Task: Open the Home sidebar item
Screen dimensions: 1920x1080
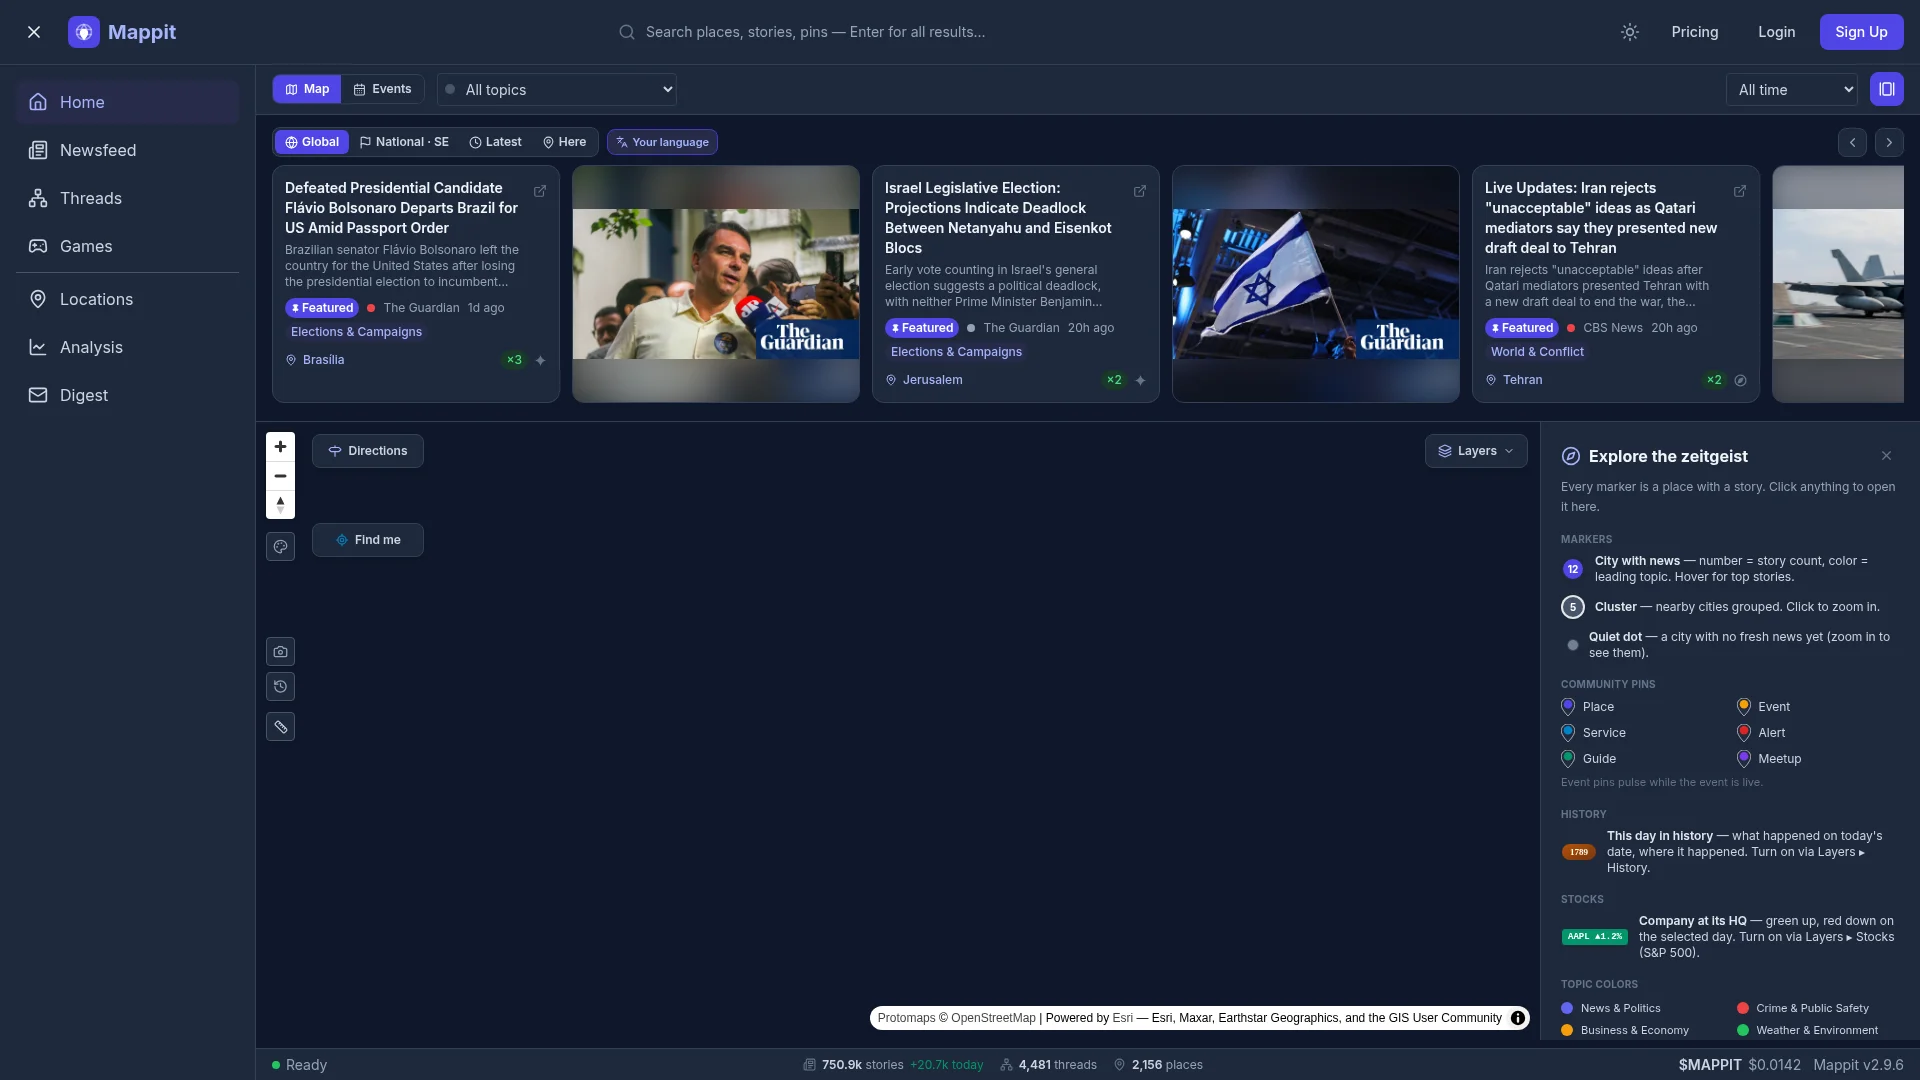Action: 127,102
